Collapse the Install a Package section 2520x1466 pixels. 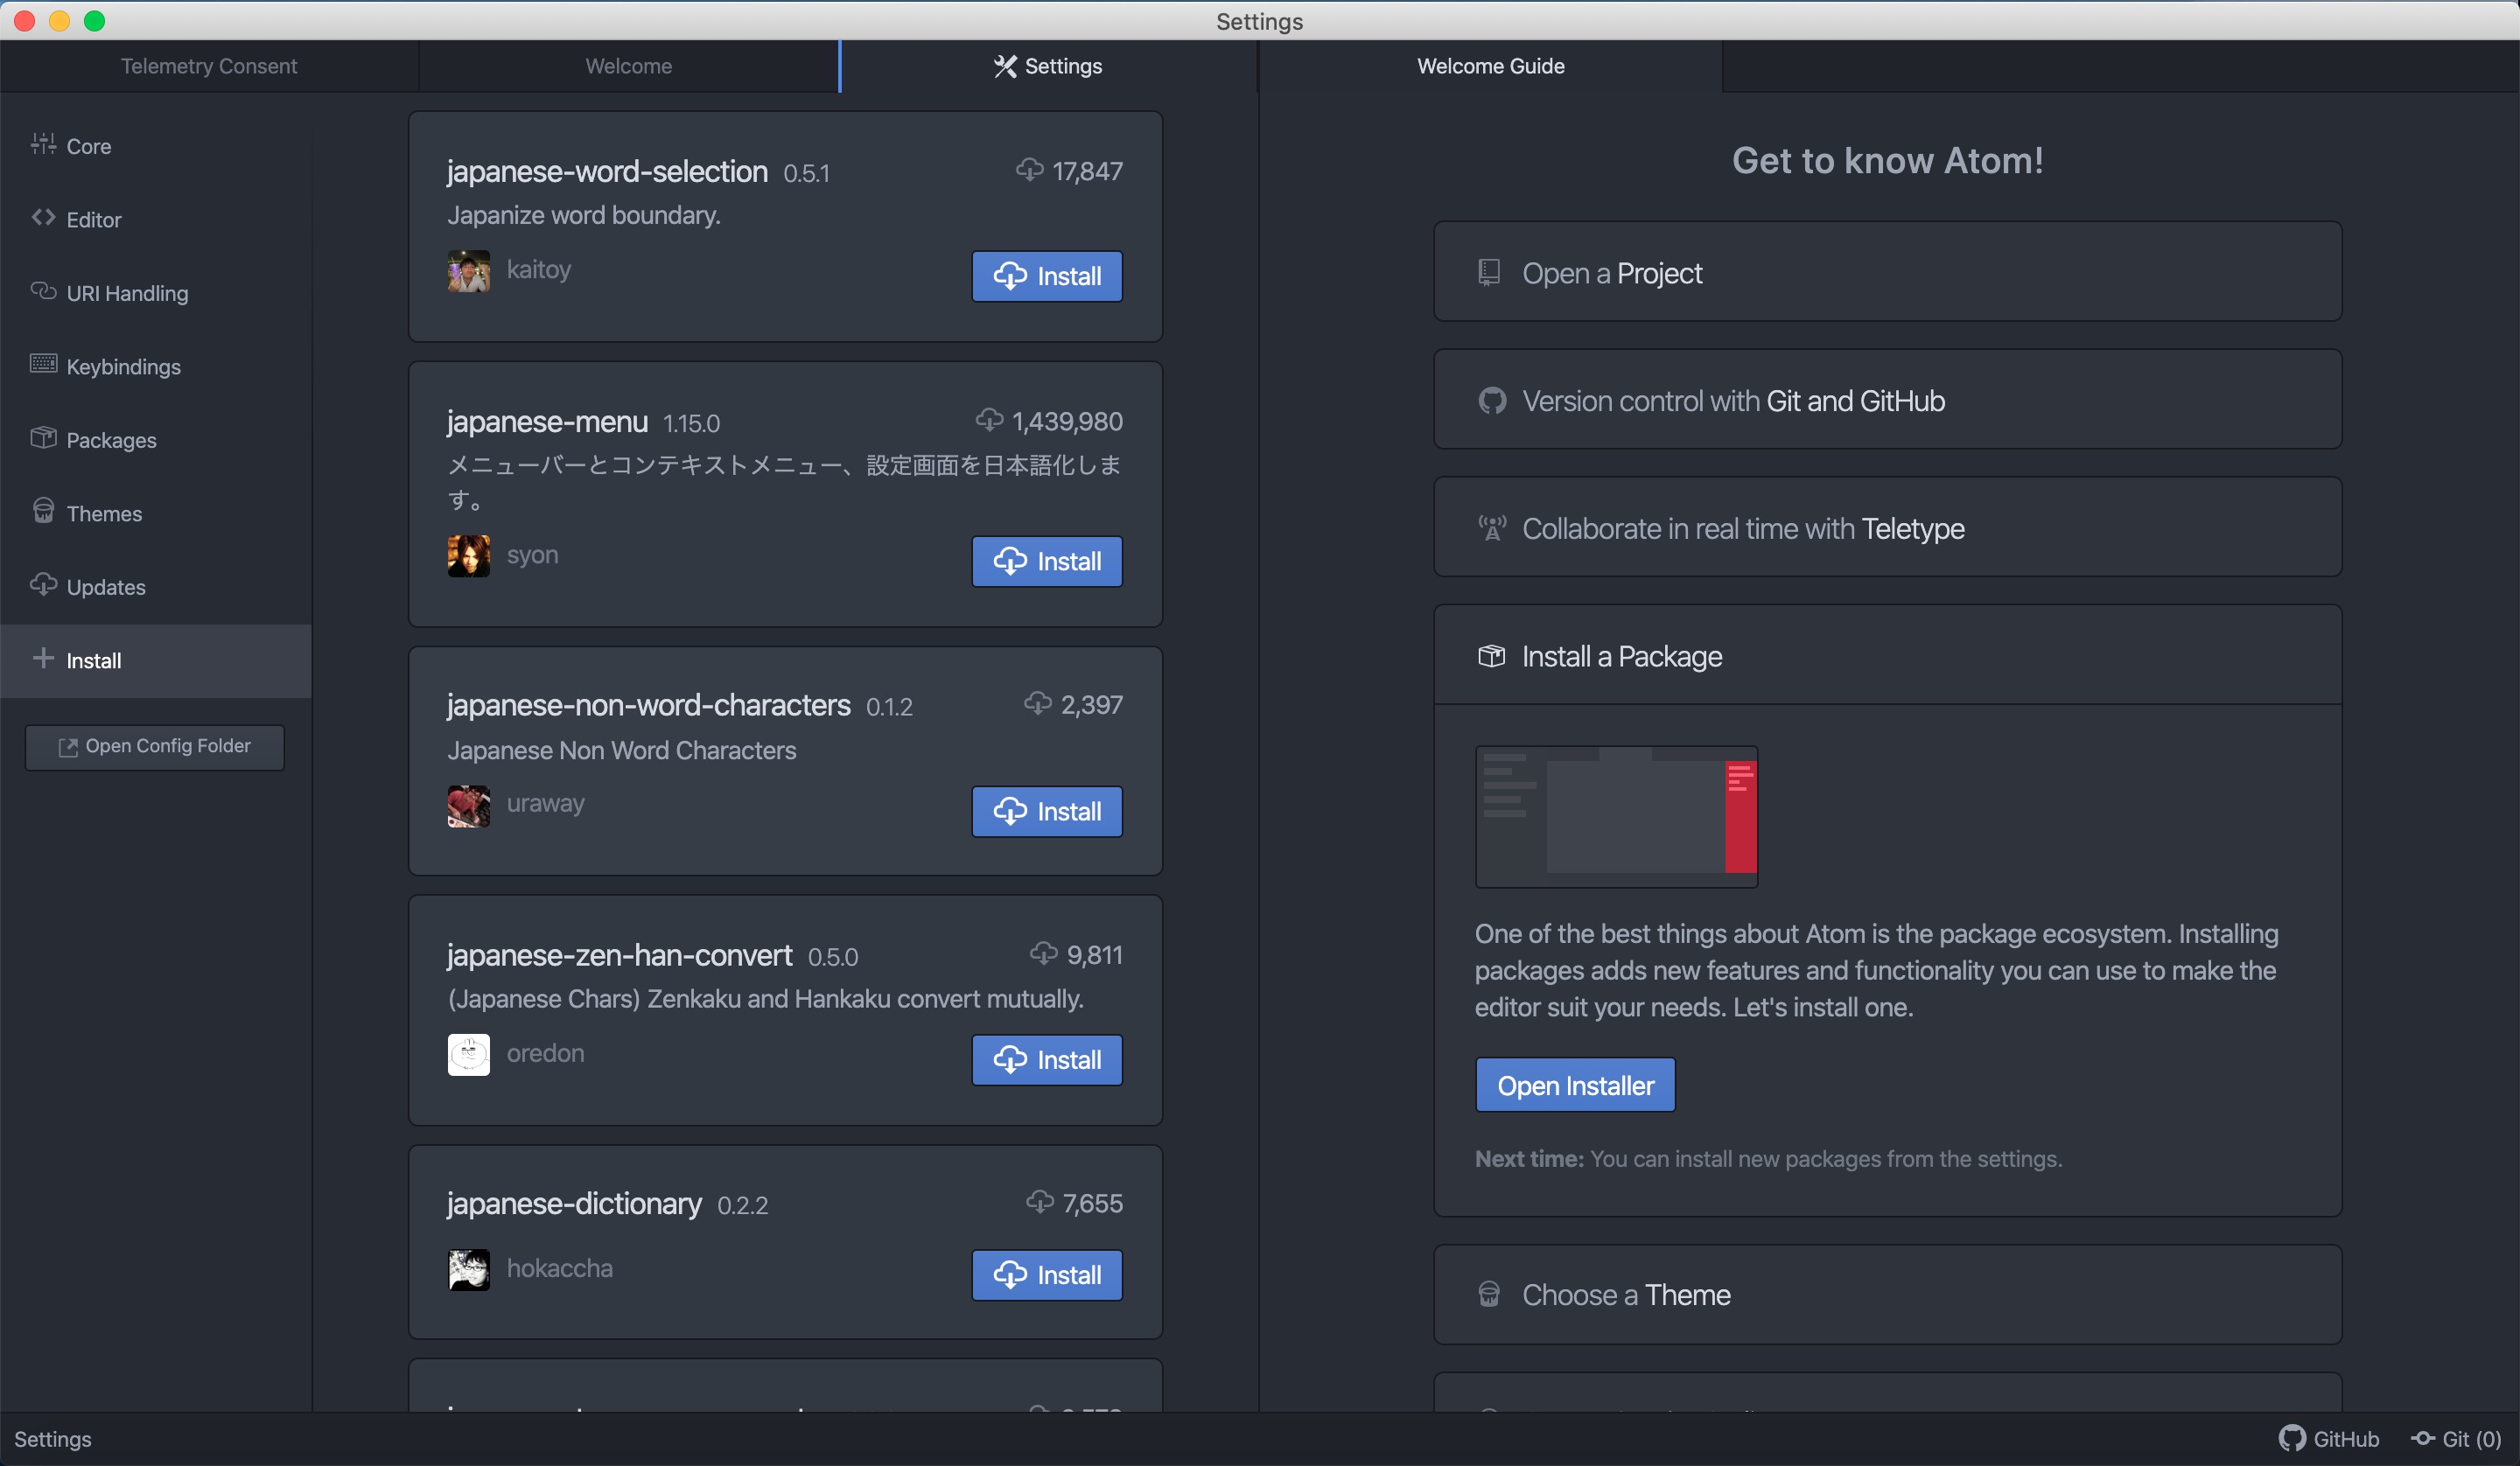click(1887, 656)
